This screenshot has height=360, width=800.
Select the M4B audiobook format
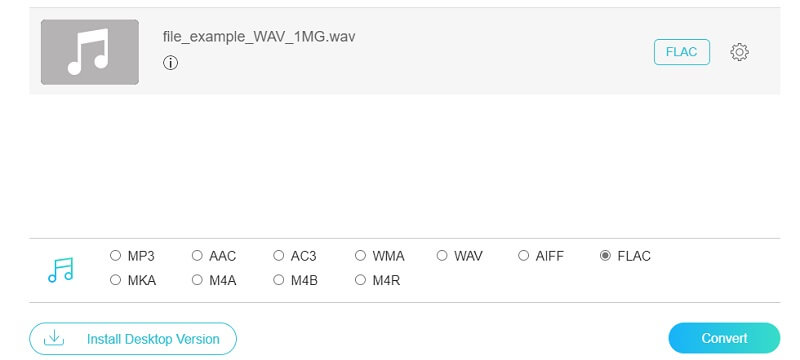[279, 280]
